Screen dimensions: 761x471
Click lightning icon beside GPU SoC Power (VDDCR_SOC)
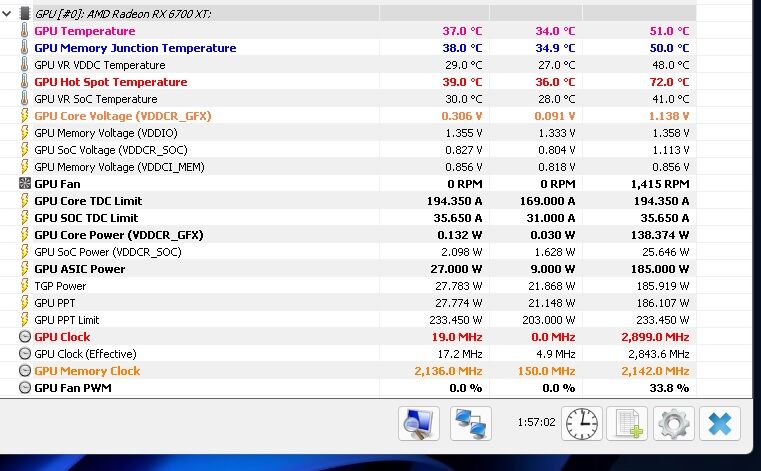click(24, 252)
